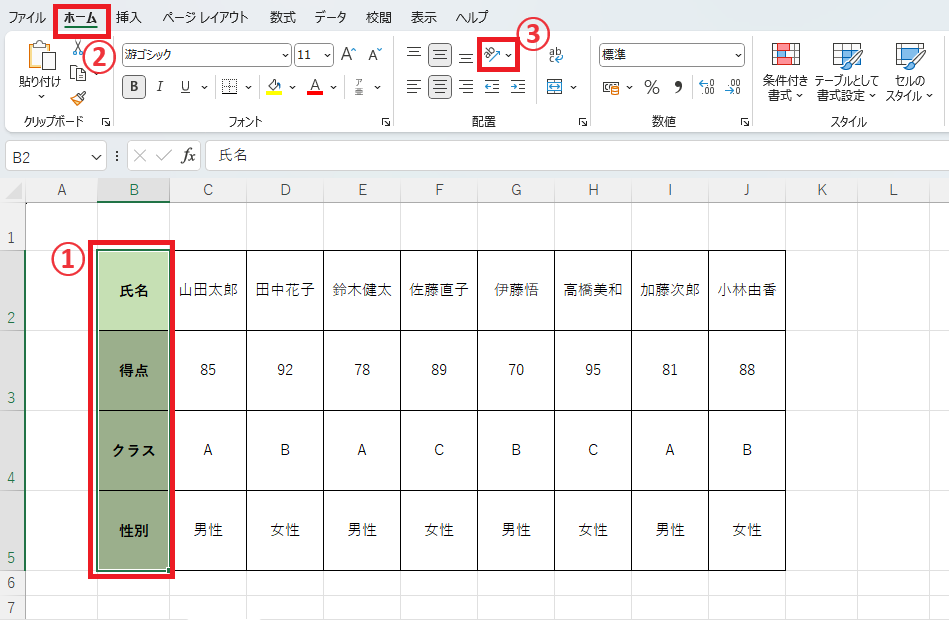Viewport: 949px width, 620px height.
Task: Open 条件付き書式 conditional formatting
Action: [x=786, y=71]
